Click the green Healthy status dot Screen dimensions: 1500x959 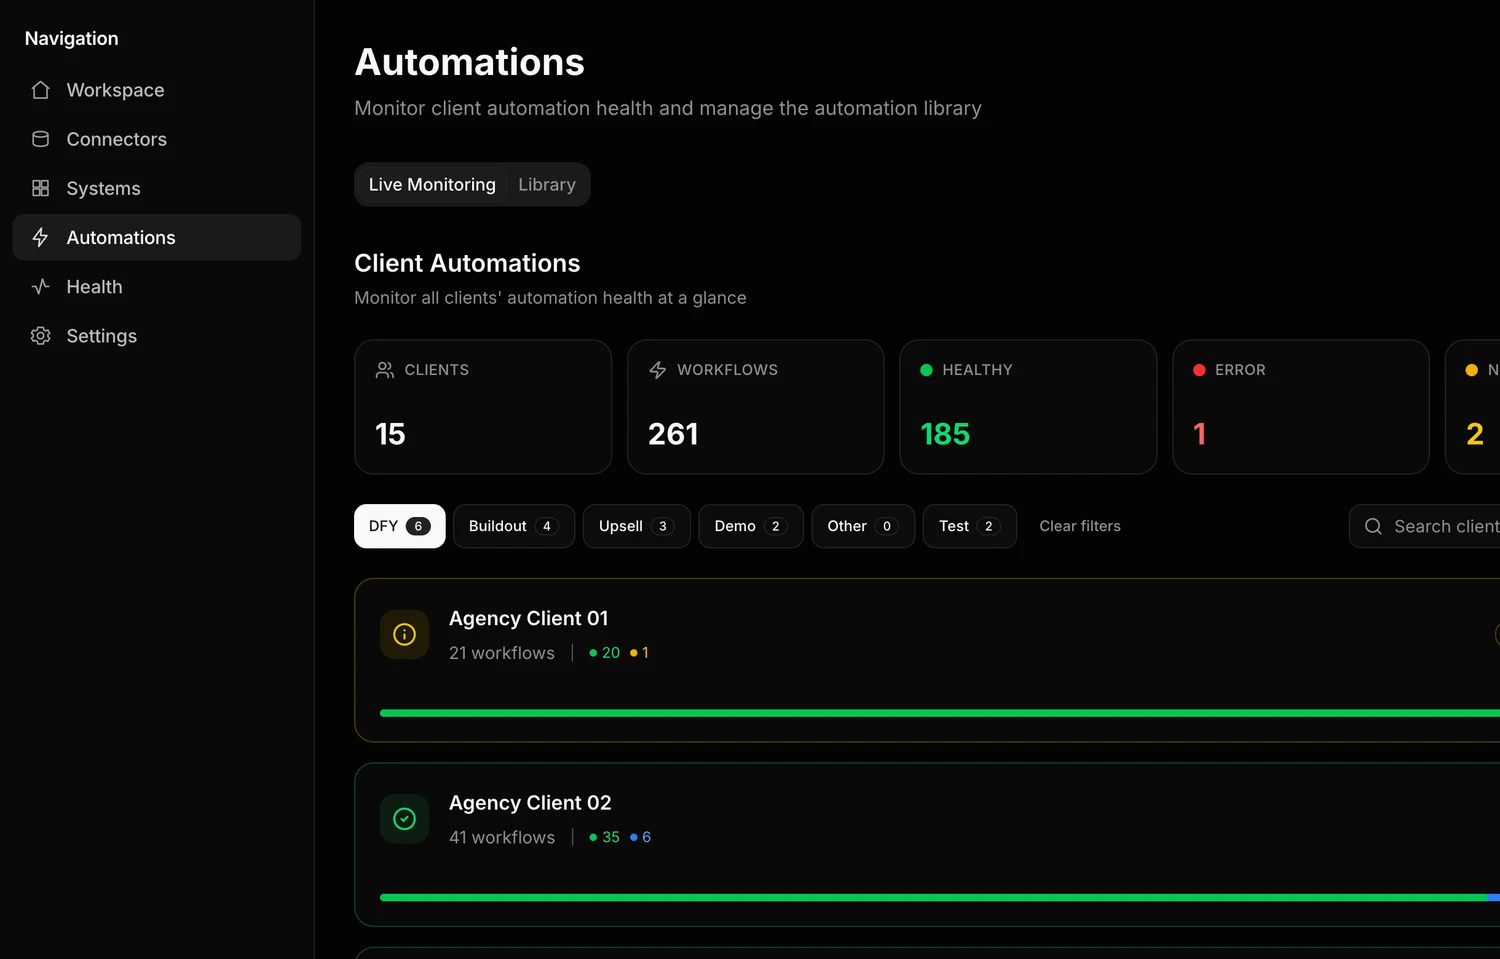[926, 370]
